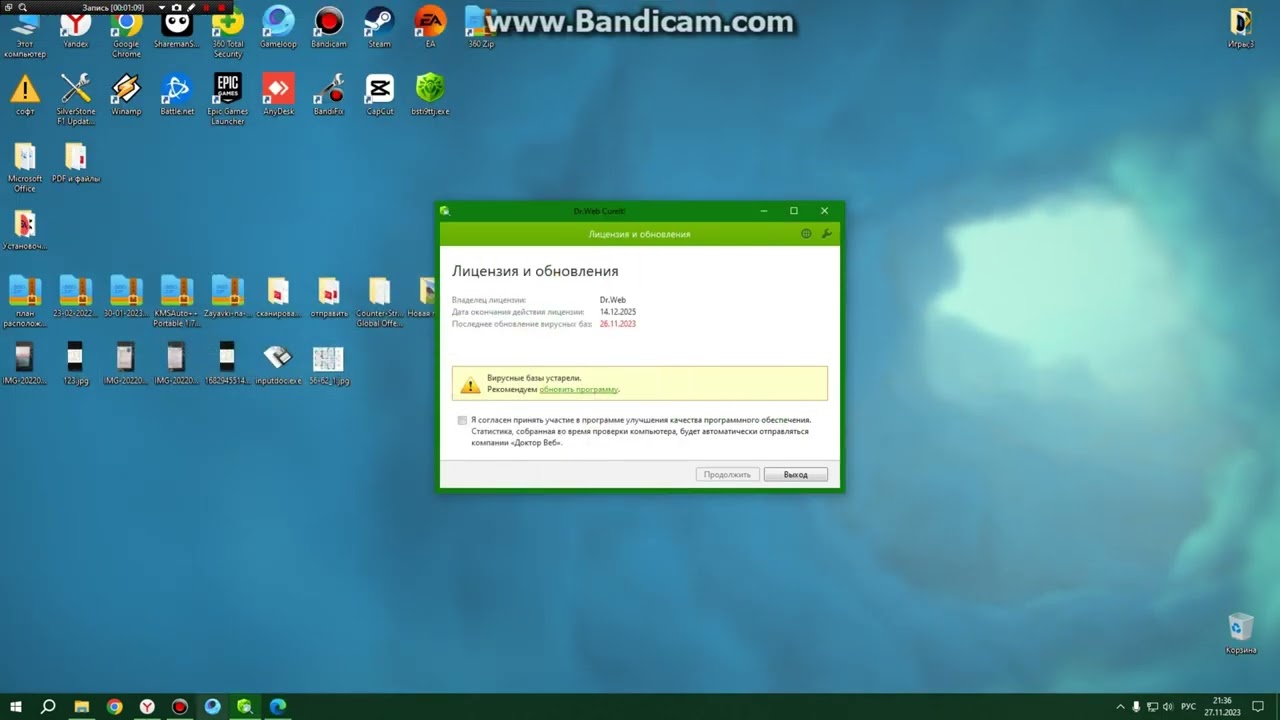Click the 'Продолжить' button

tap(727, 474)
